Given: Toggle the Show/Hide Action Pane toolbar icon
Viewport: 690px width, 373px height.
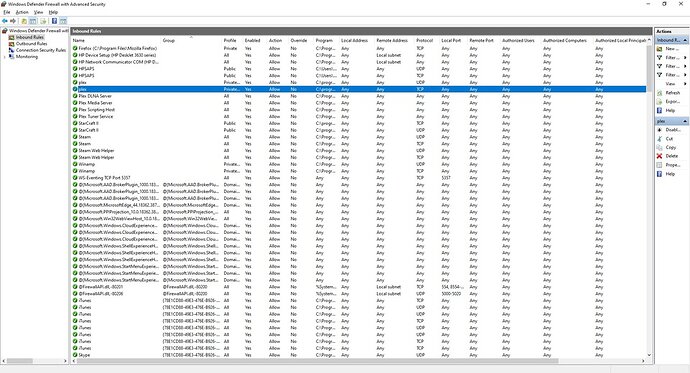Looking at the screenshot, I should 63,21.
